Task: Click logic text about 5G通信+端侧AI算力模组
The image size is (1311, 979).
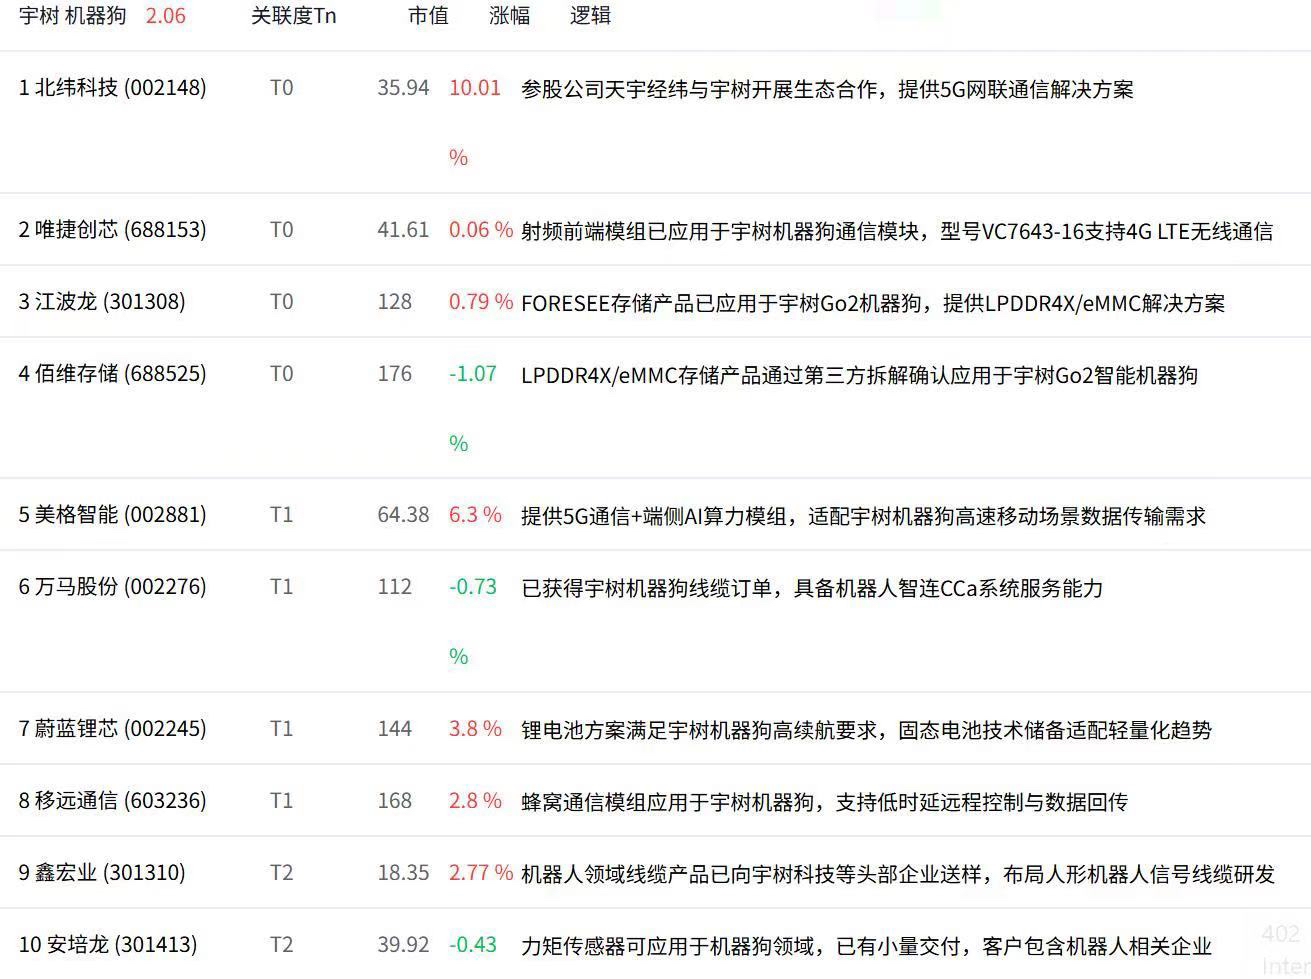Action: pos(863,516)
